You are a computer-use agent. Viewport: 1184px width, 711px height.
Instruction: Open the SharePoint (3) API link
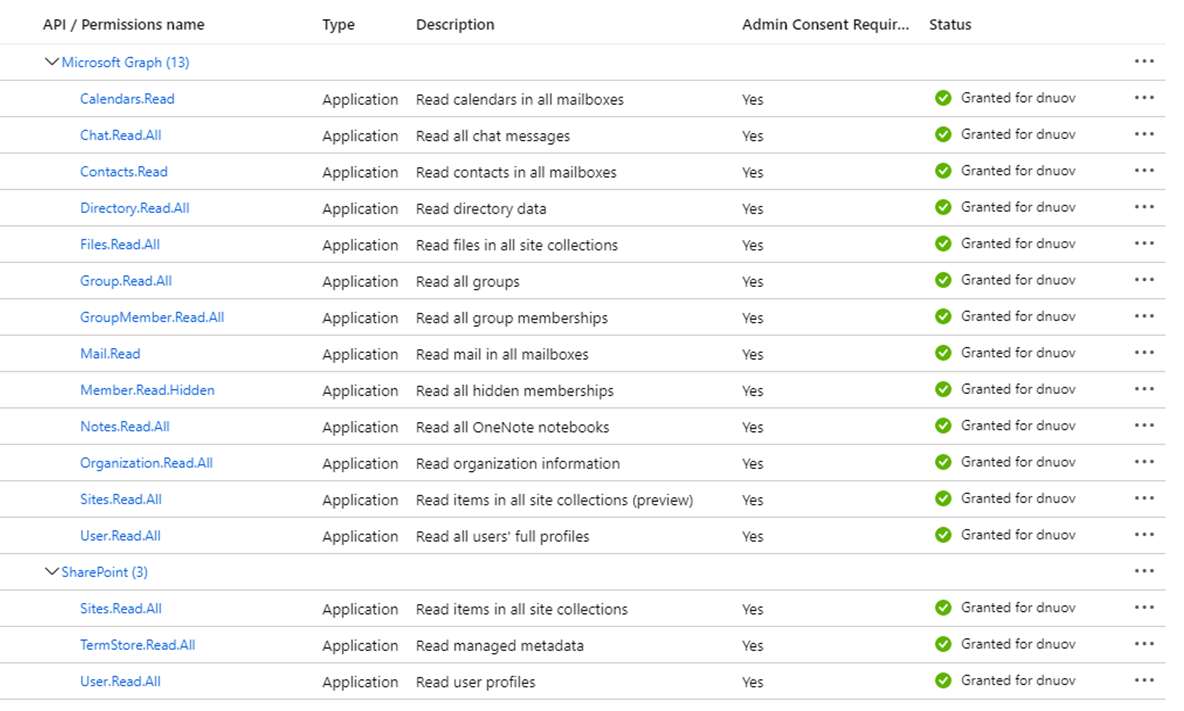tap(104, 572)
